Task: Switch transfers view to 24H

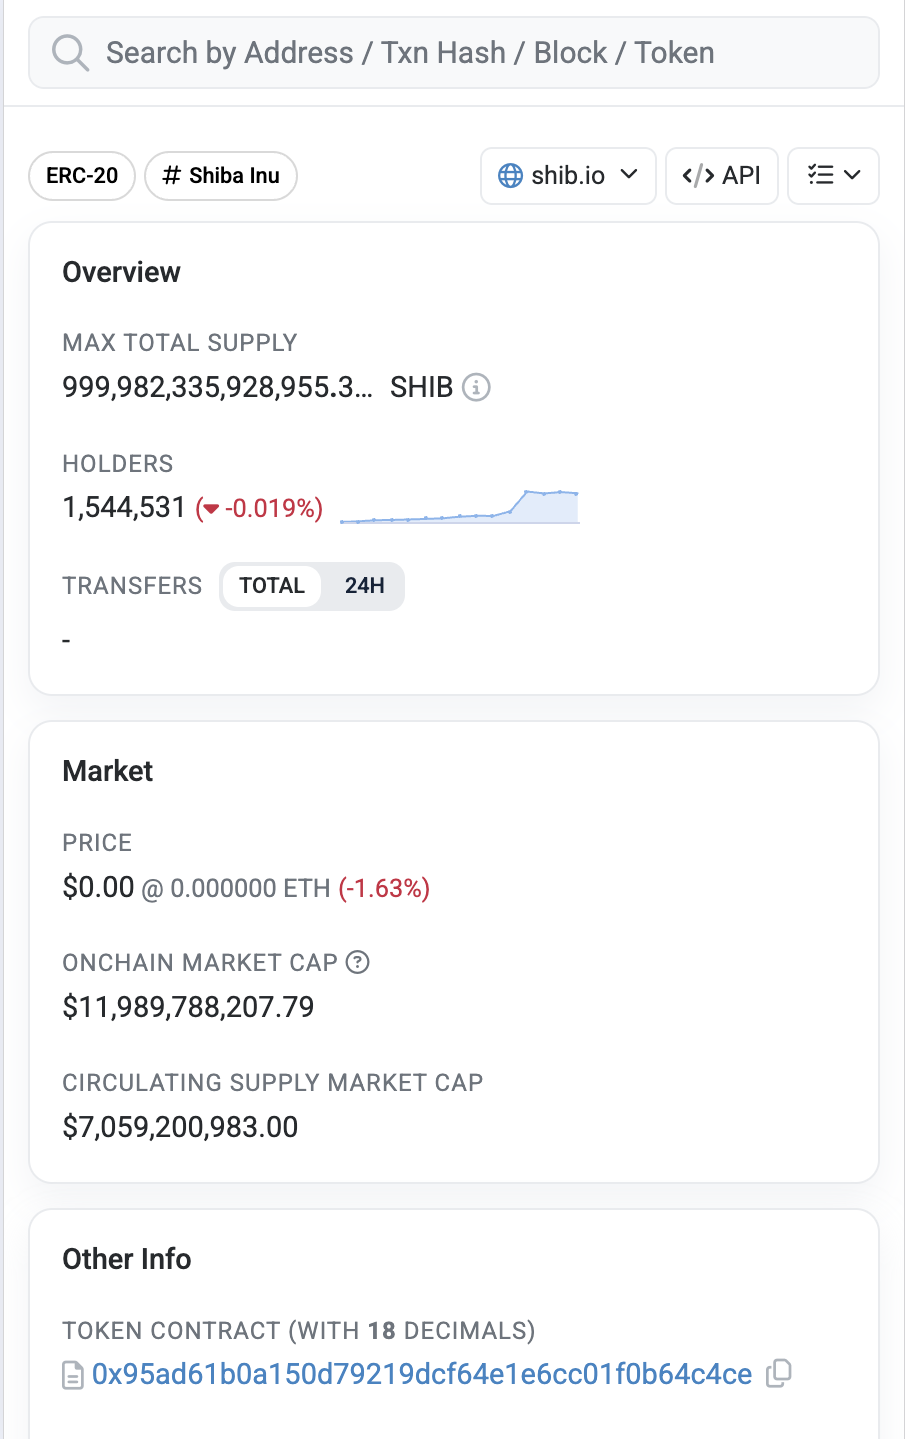Action: point(364,586)
